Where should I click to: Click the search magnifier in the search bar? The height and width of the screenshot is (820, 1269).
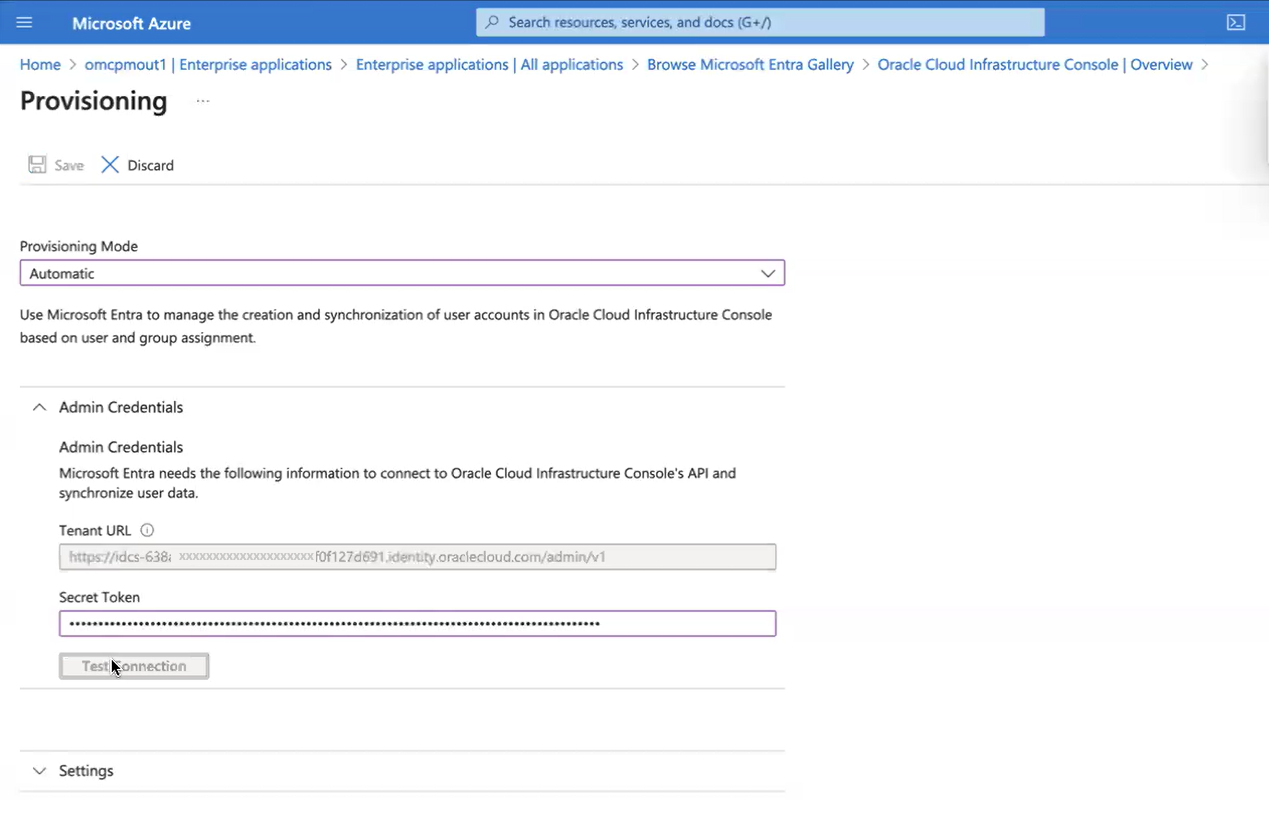point(493,21)
